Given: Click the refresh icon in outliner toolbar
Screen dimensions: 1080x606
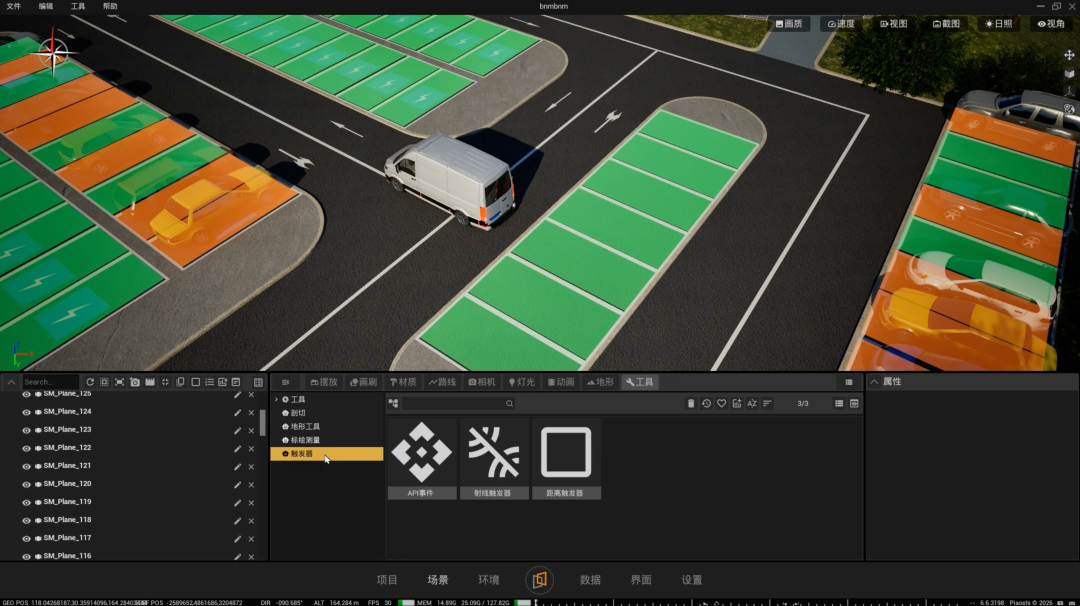Looking at the screenshot, I should [90, 382].
